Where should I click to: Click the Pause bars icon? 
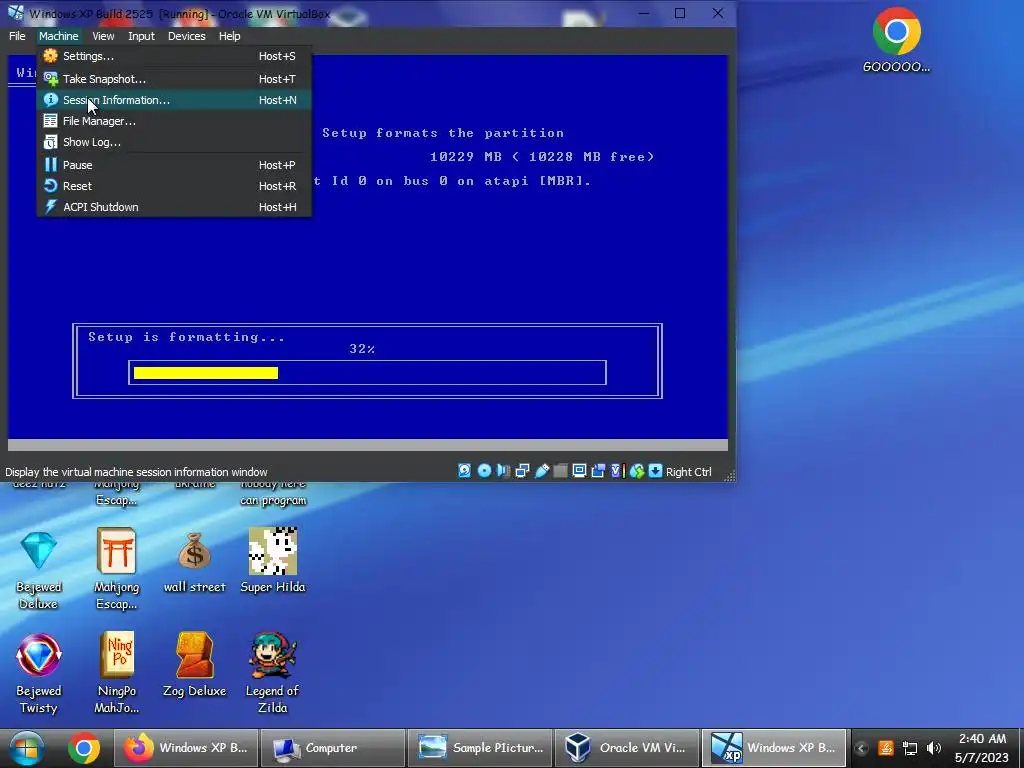(x=50, y=165)
